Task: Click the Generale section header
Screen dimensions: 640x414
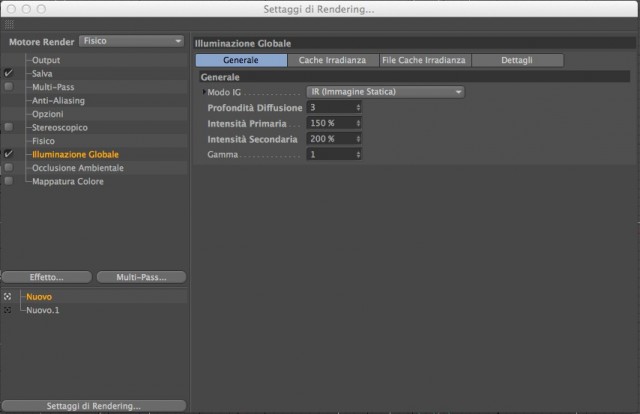Action: (x=415, y=77)
